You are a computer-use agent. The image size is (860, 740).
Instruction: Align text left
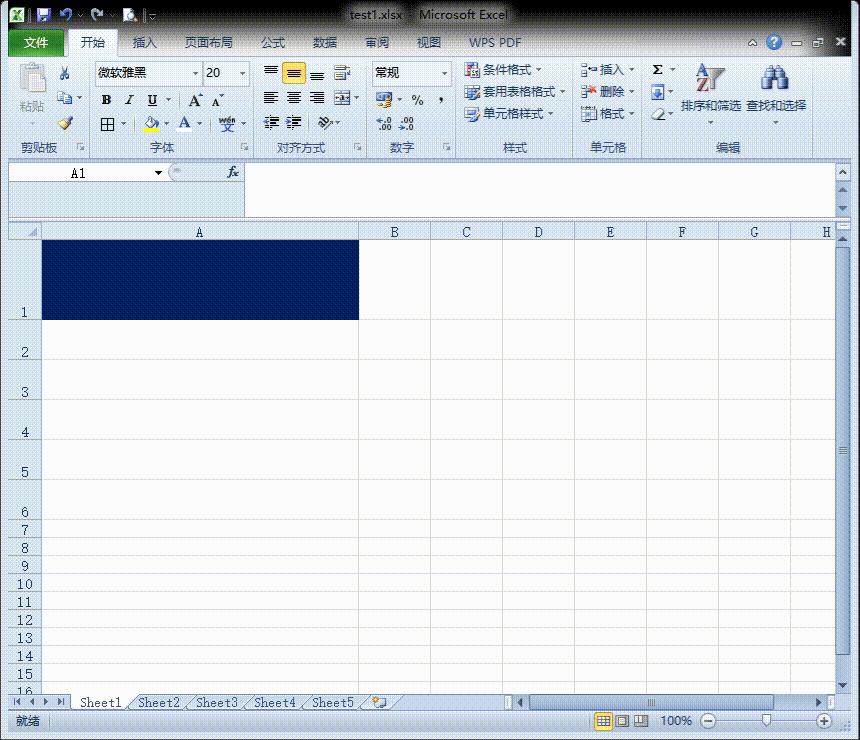coord(271,98)
